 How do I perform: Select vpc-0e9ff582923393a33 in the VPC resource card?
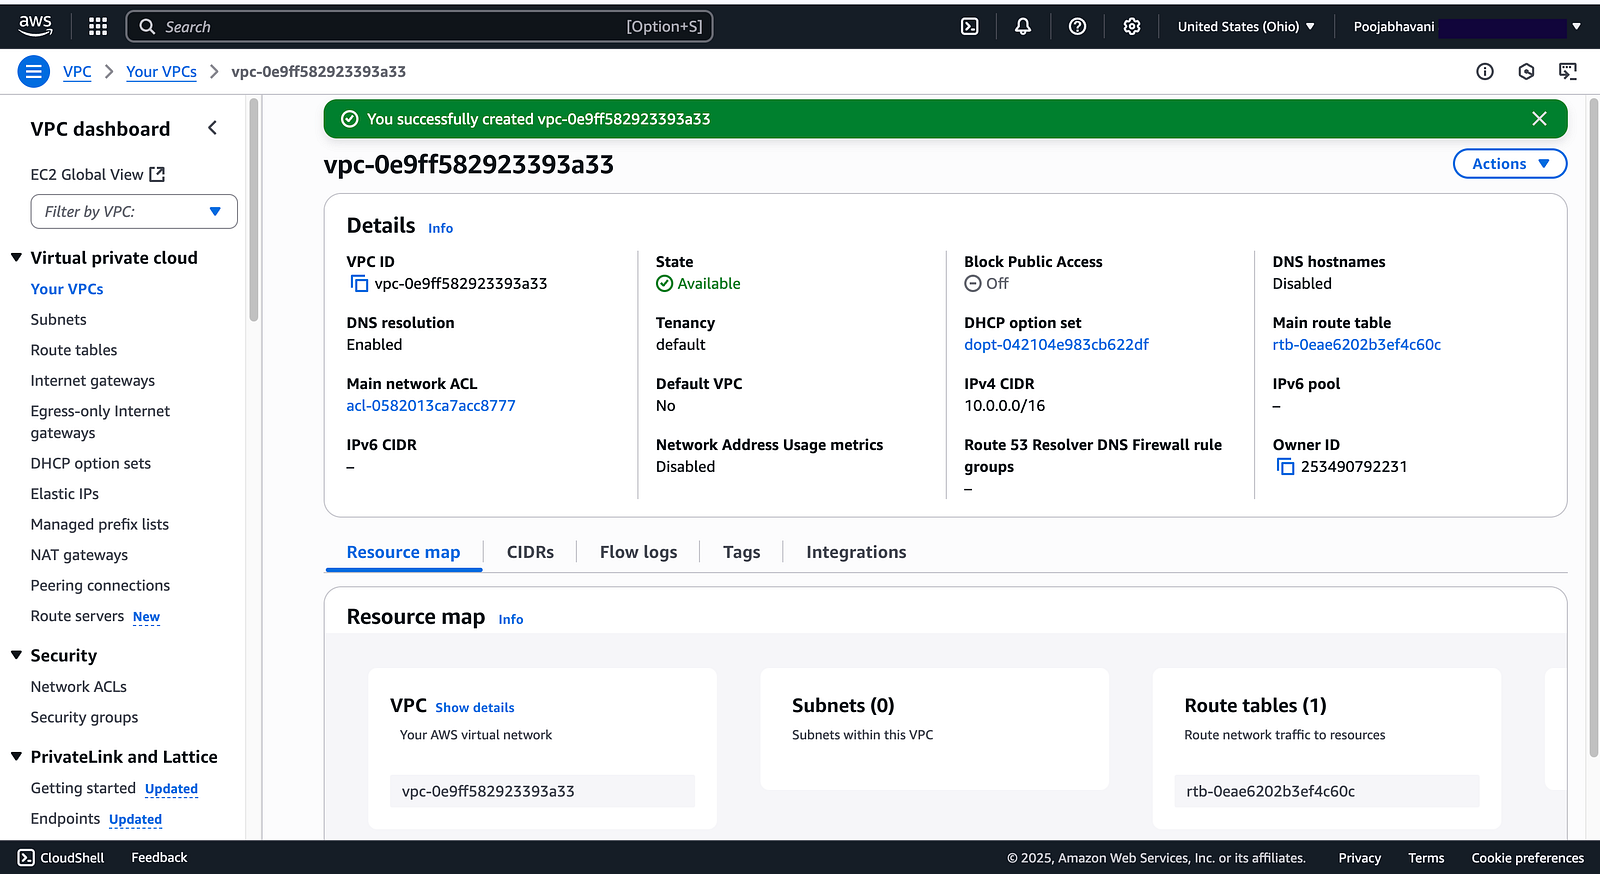pyautogui.click(x=542, y=791)
